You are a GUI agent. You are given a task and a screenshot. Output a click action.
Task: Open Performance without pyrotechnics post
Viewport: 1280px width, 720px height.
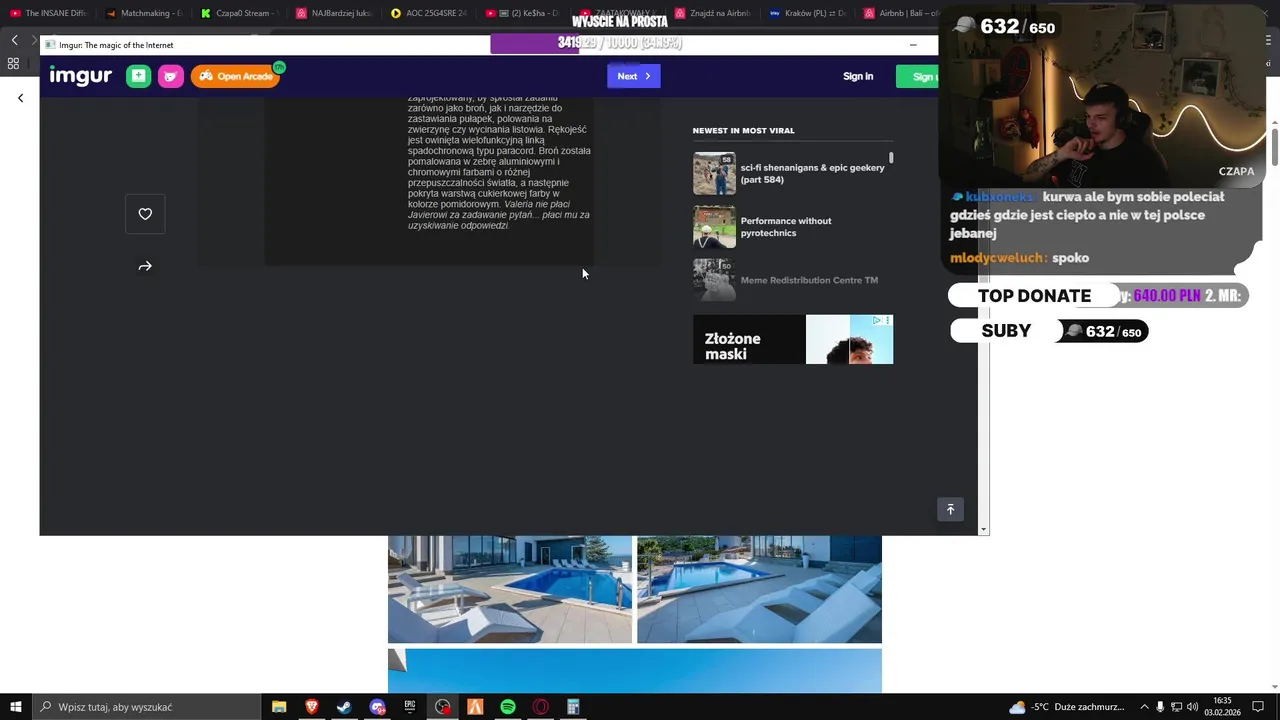click(x=786, y=227)
